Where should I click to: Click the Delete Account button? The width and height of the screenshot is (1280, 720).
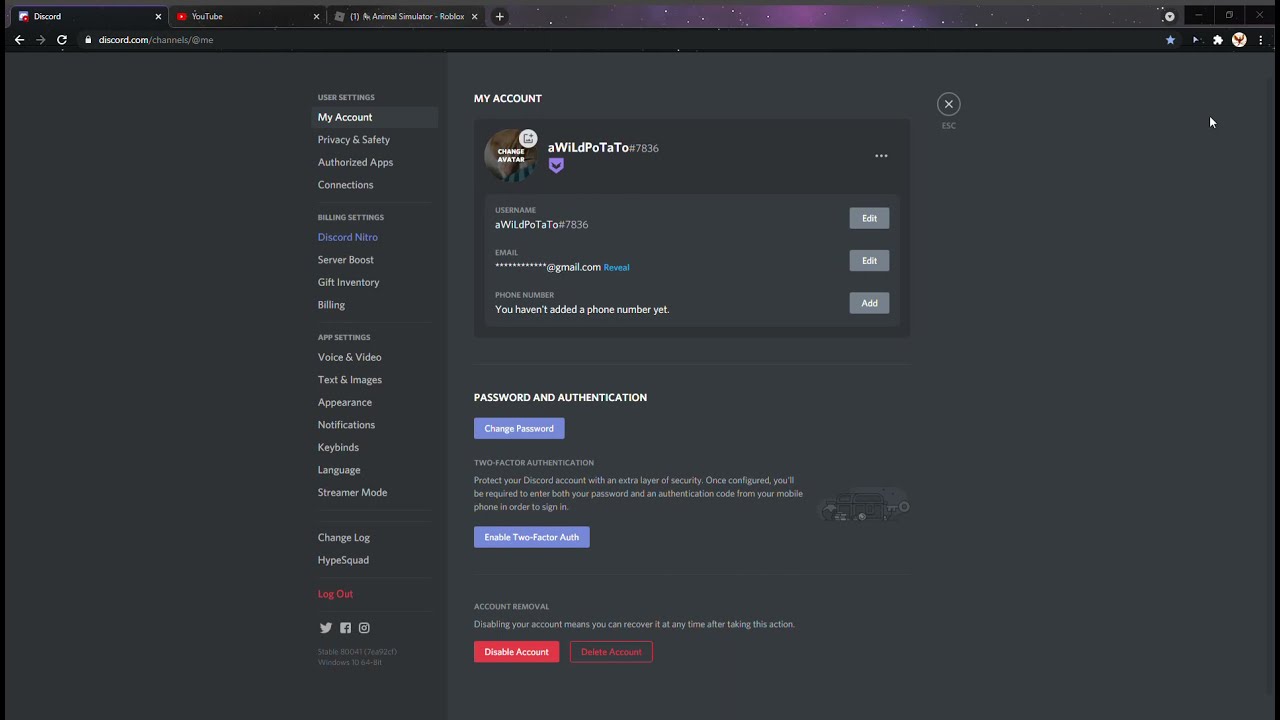click(611, 652)
